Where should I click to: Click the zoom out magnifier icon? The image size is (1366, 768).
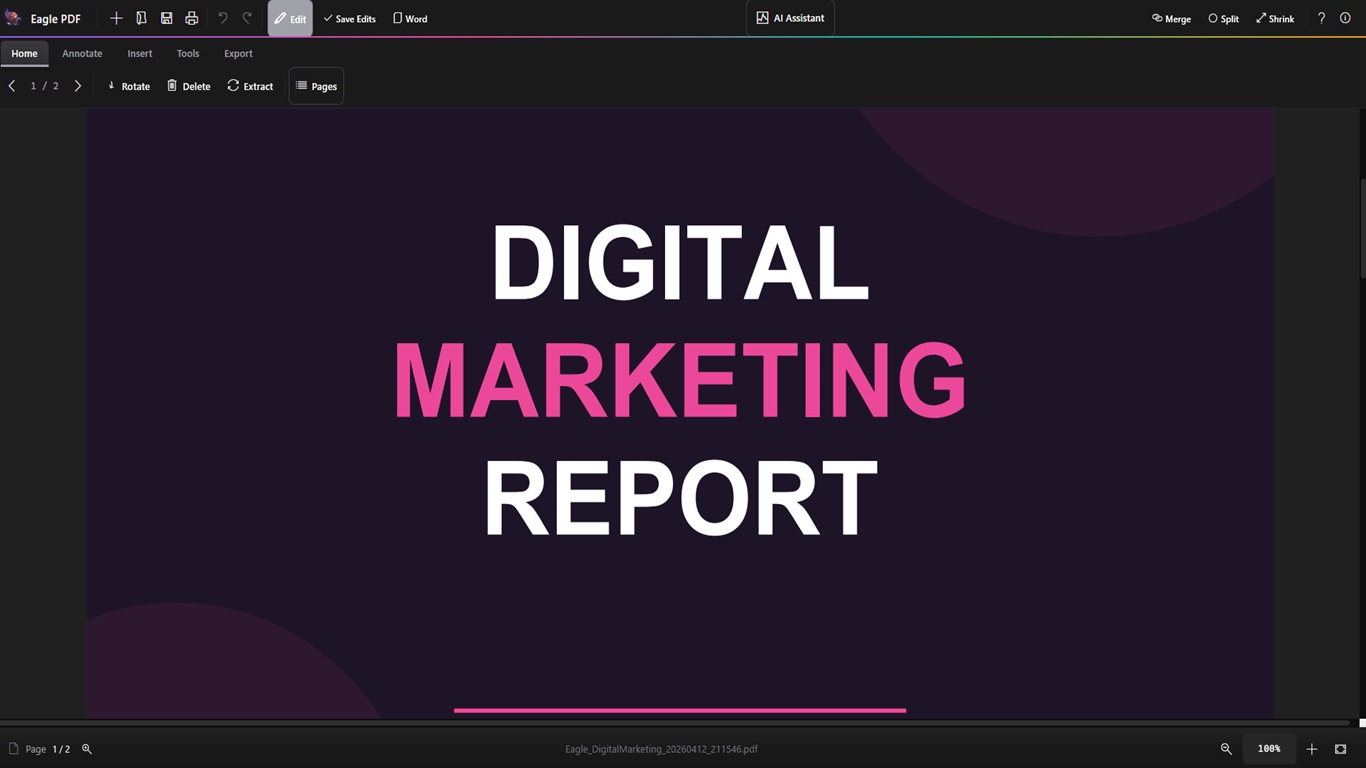[x=1226, y=749]
